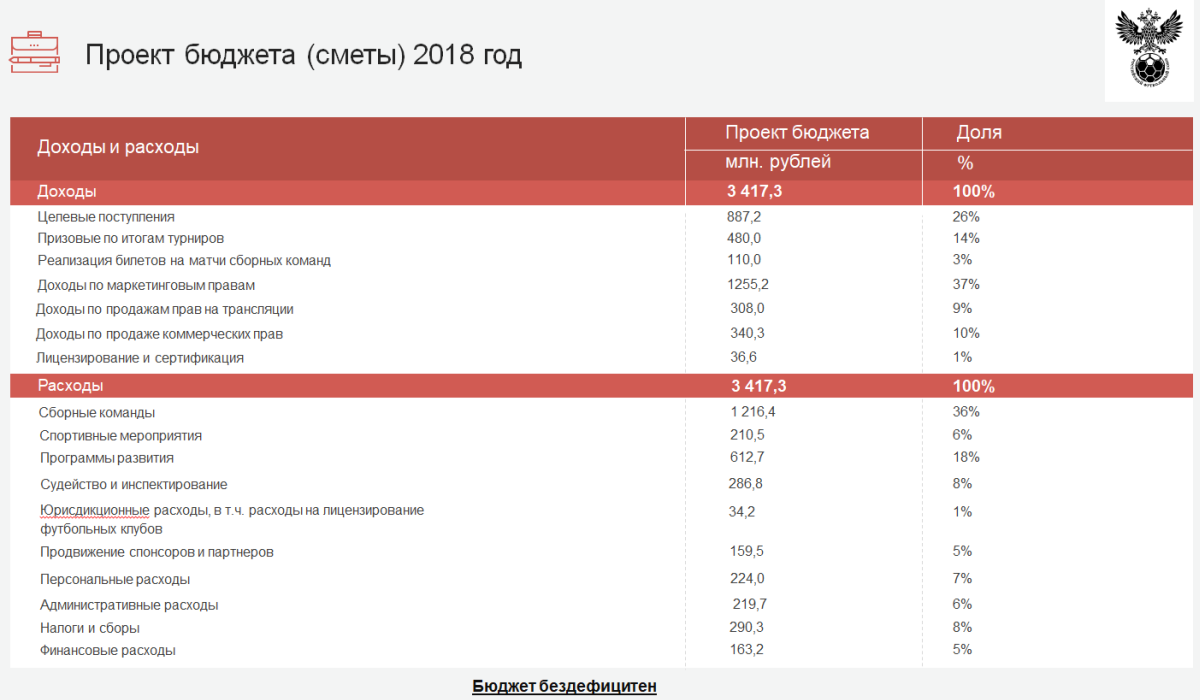The height and width of the screenshot is (700, 1200).
Task: Select the 'Целевые поступления' row label
Action: [106, 217]
